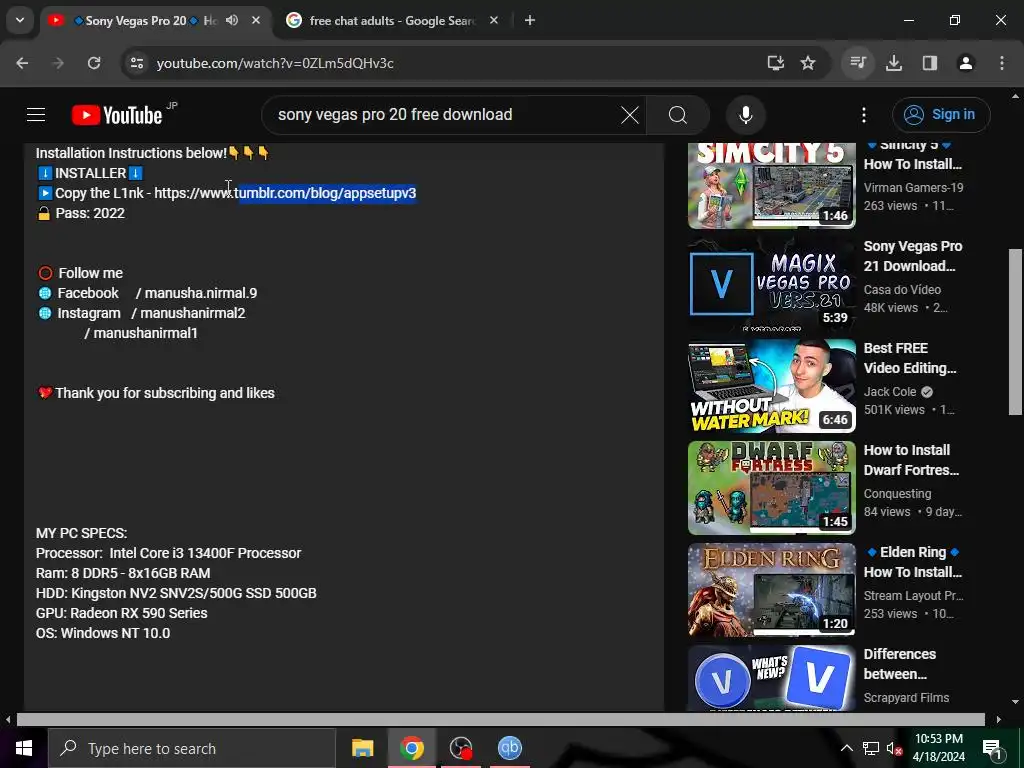Click the Pass: 2022 text
1024x768 pixels.
point(90,214)
